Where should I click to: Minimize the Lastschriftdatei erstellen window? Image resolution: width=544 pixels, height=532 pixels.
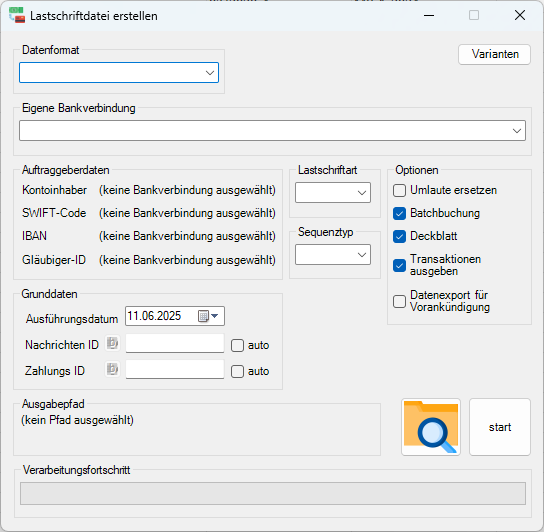pos(429,15)
